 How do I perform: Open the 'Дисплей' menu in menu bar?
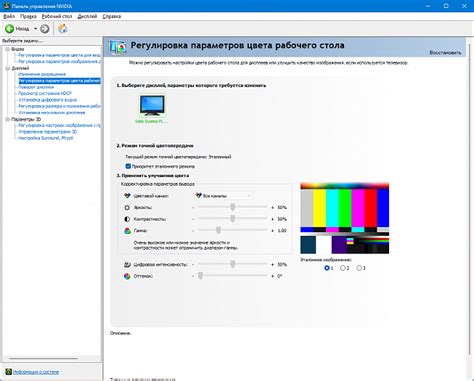87,16
